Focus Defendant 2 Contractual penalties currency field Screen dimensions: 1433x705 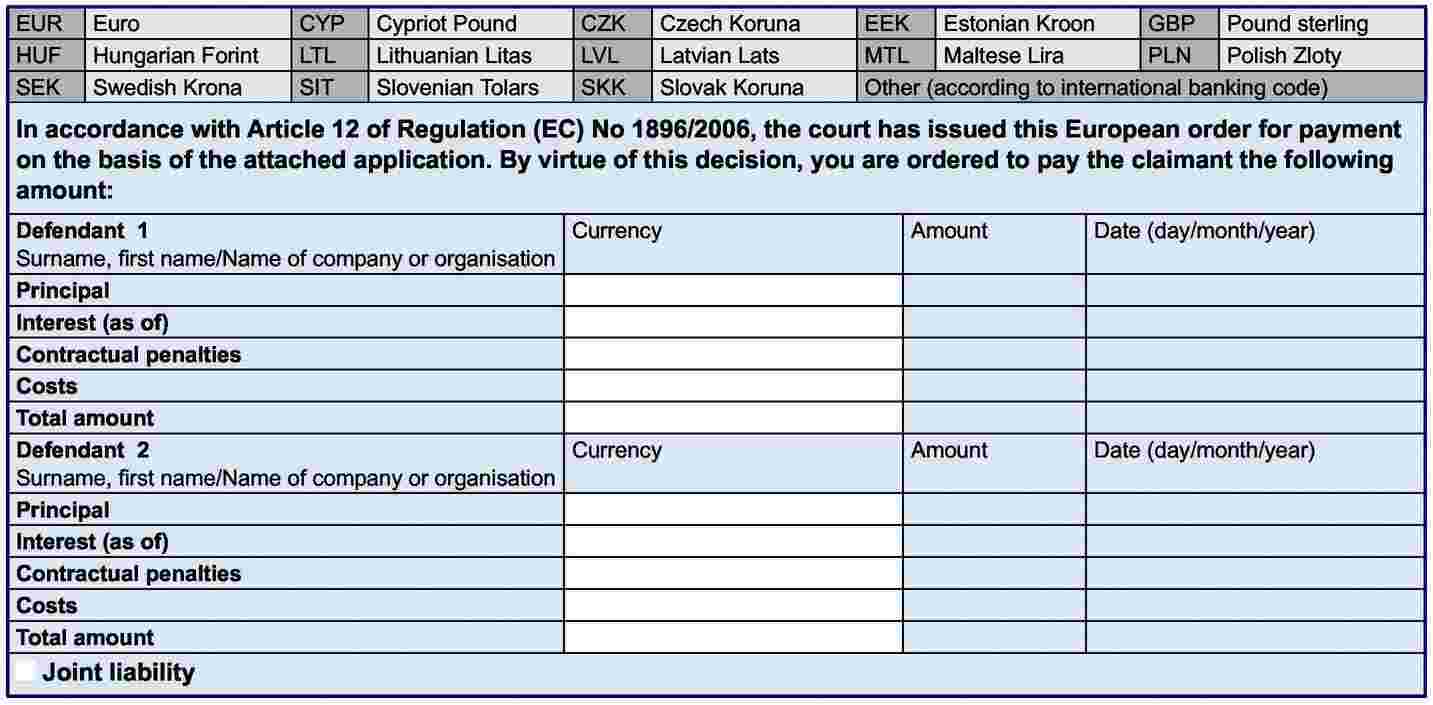pyautogui.click(x=733, y=574)
